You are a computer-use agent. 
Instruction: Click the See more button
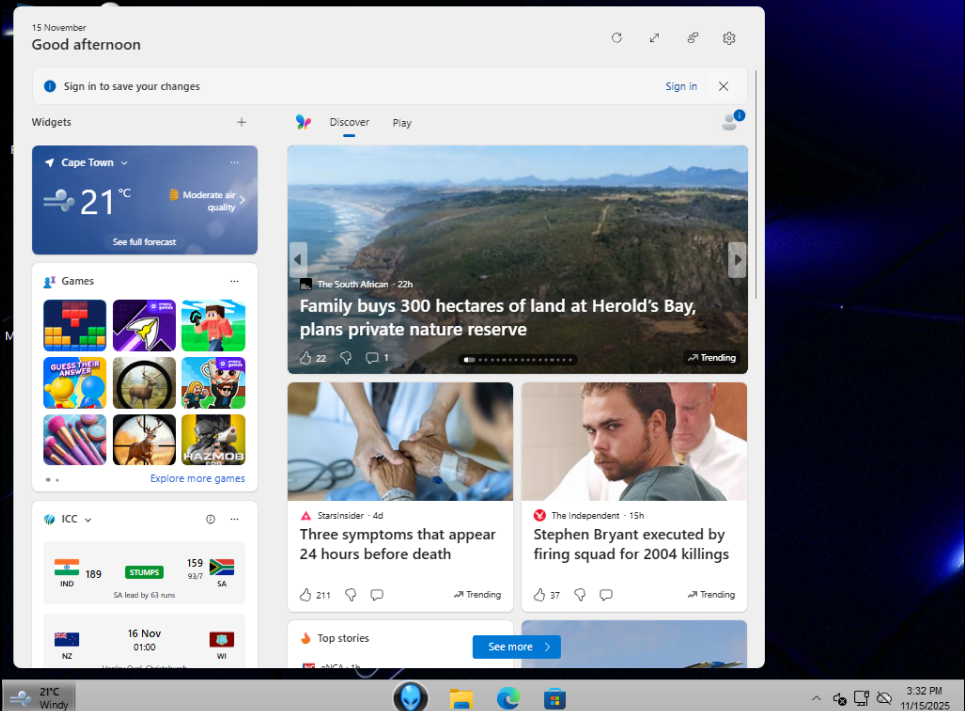516,647
